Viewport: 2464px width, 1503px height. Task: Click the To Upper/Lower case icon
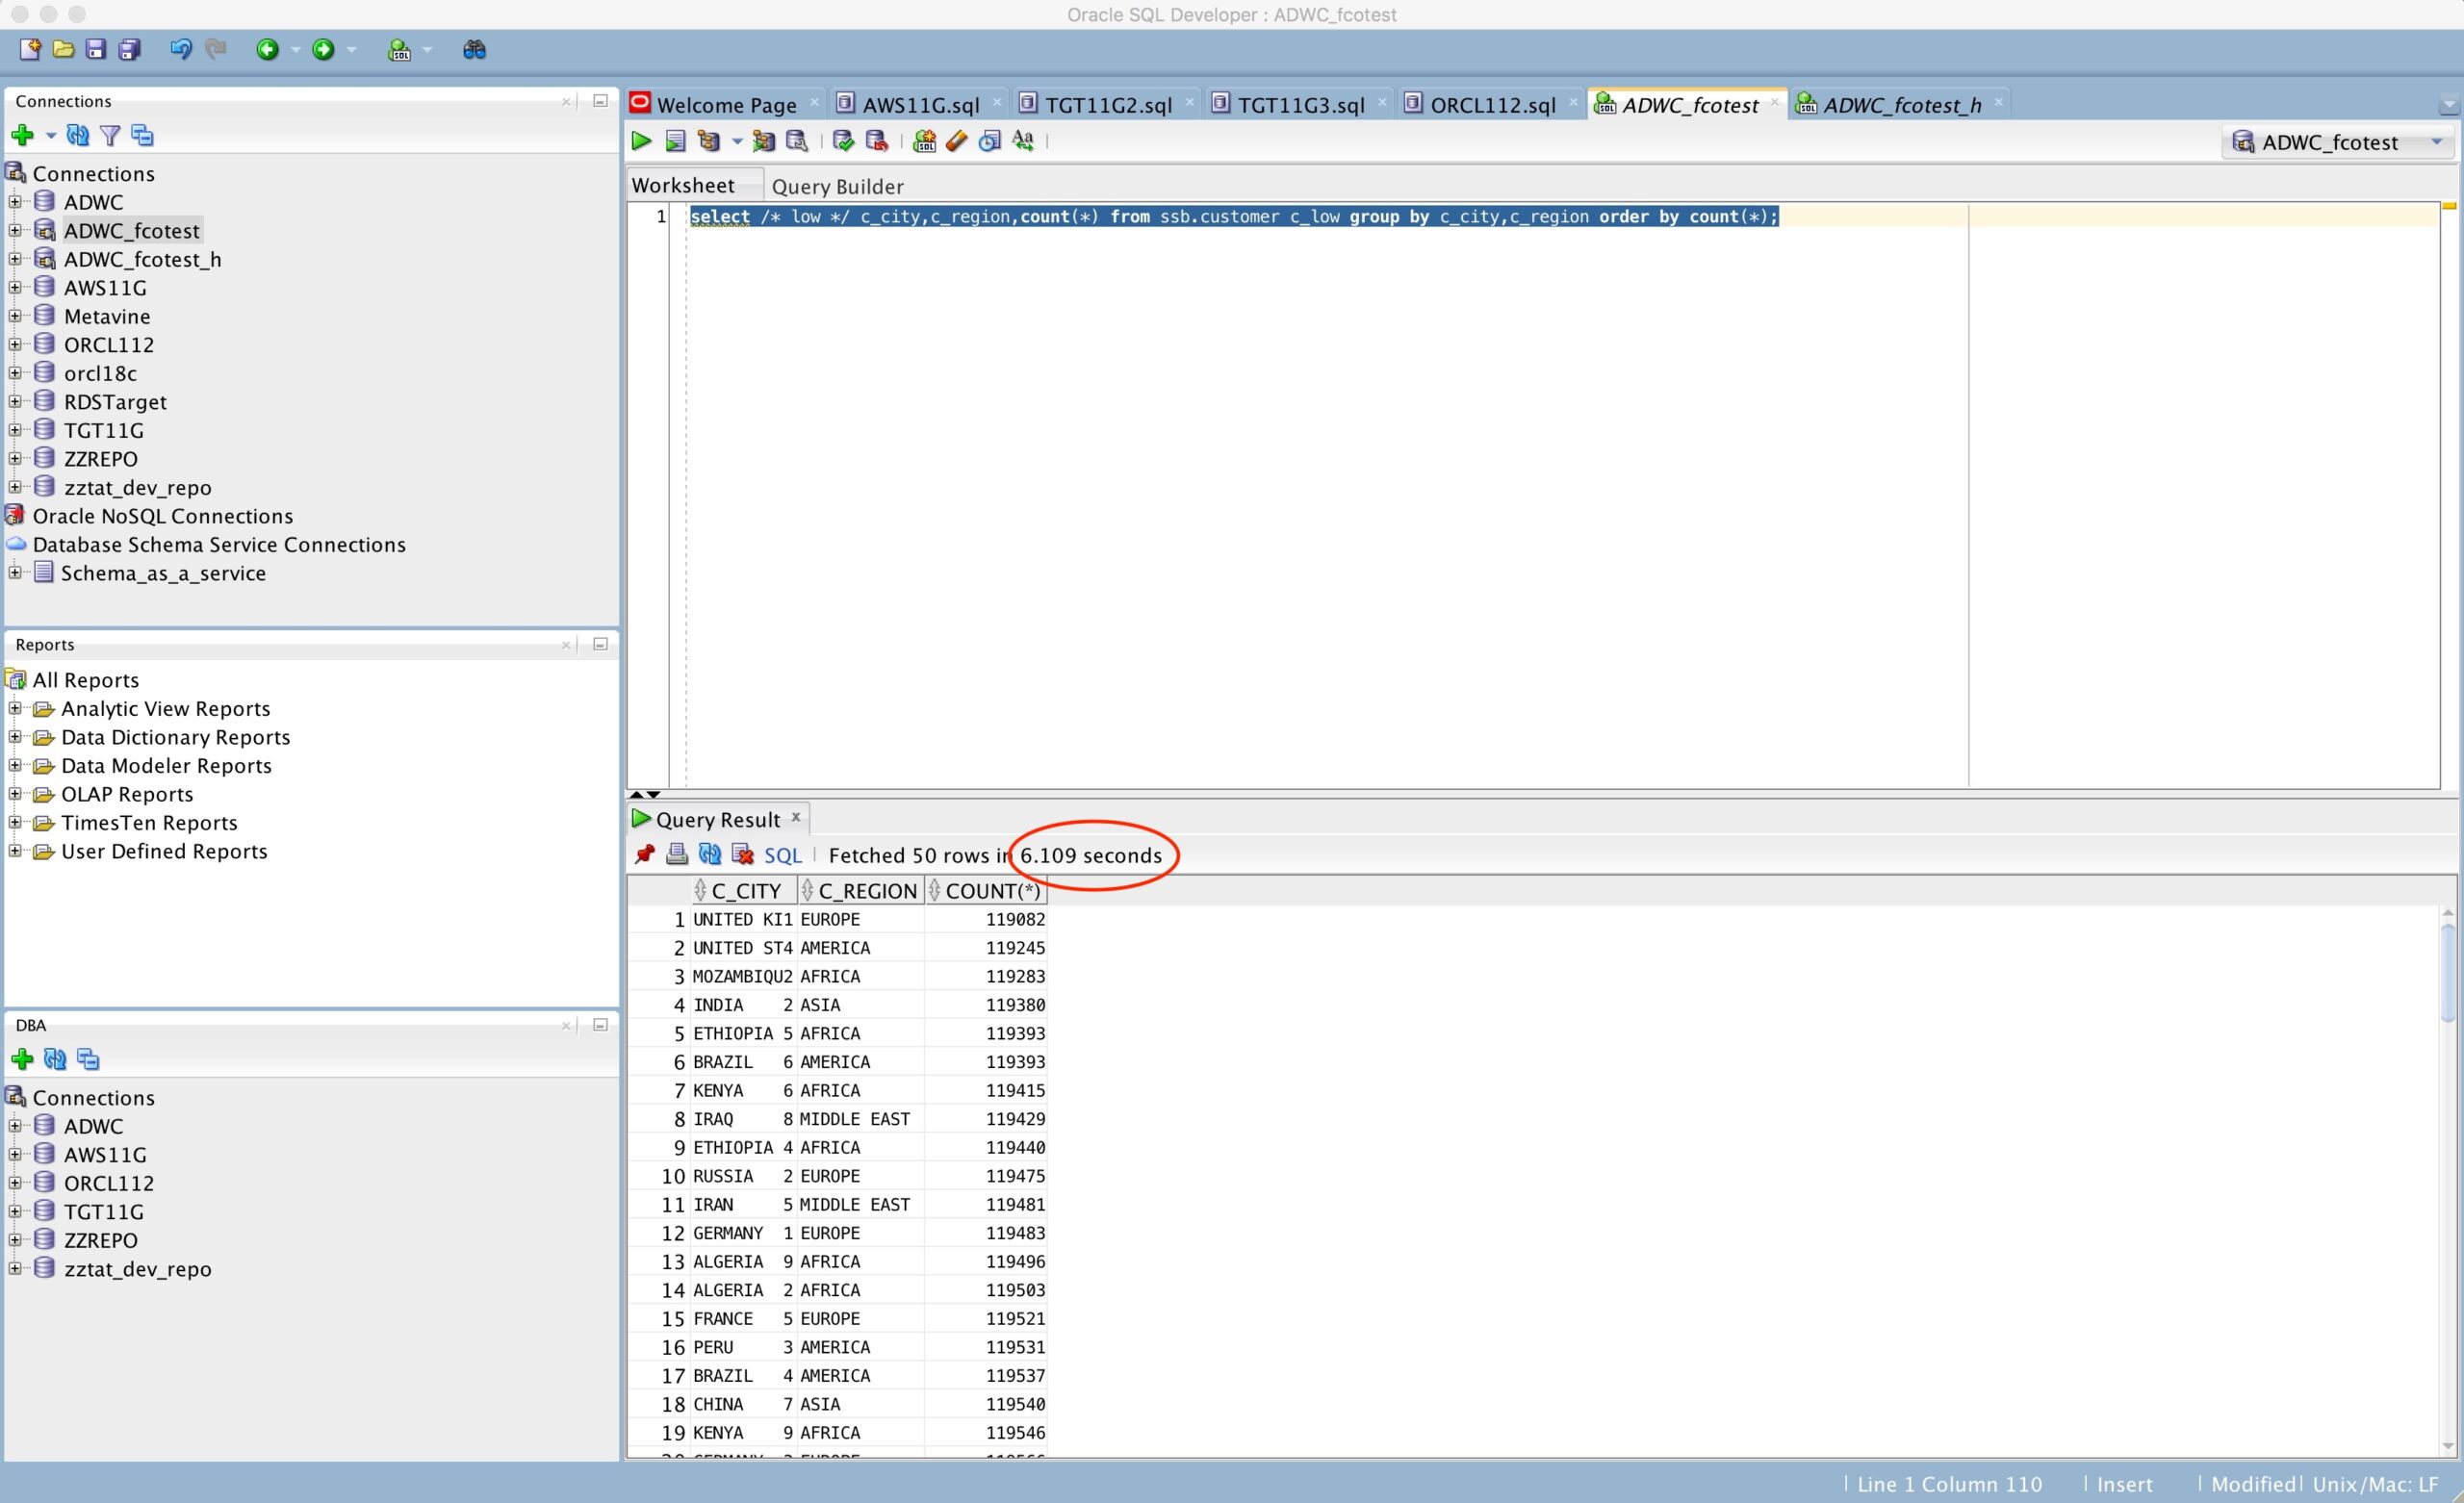1023,141
